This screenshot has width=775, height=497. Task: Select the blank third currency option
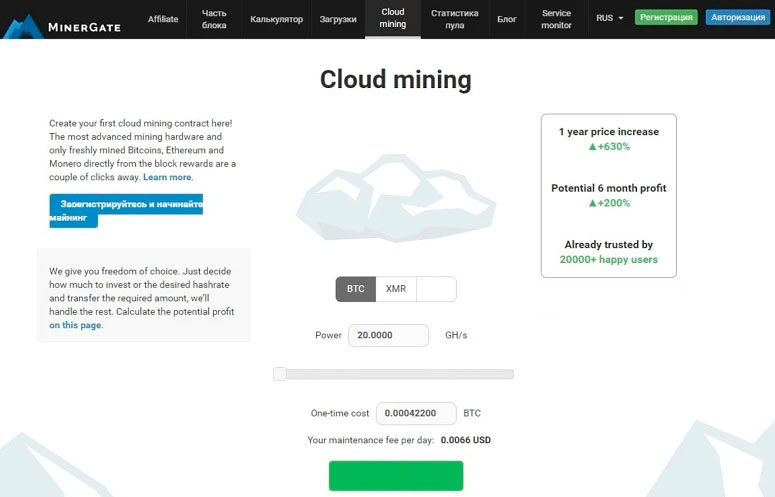(436, 289)
